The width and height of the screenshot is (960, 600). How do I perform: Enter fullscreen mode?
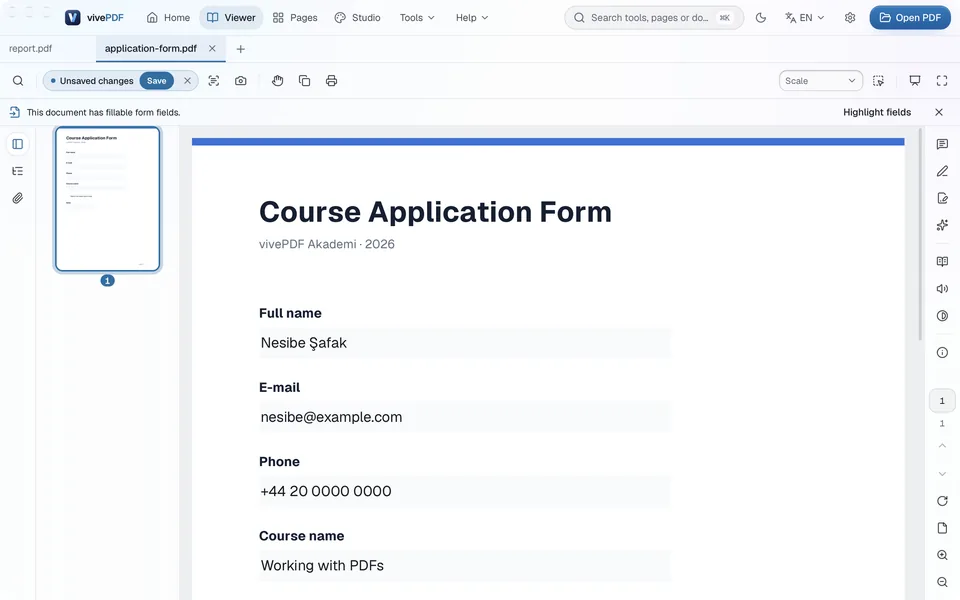click(942, 81)
